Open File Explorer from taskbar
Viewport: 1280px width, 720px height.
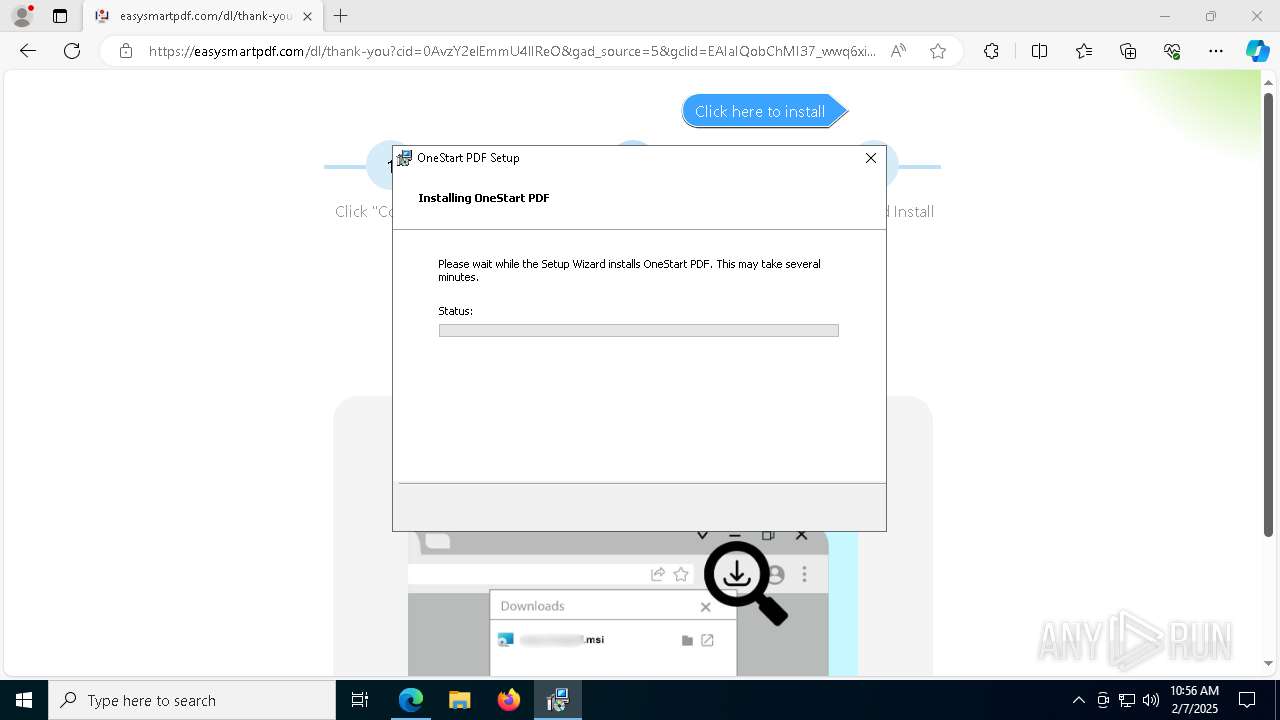coord(460,700)
